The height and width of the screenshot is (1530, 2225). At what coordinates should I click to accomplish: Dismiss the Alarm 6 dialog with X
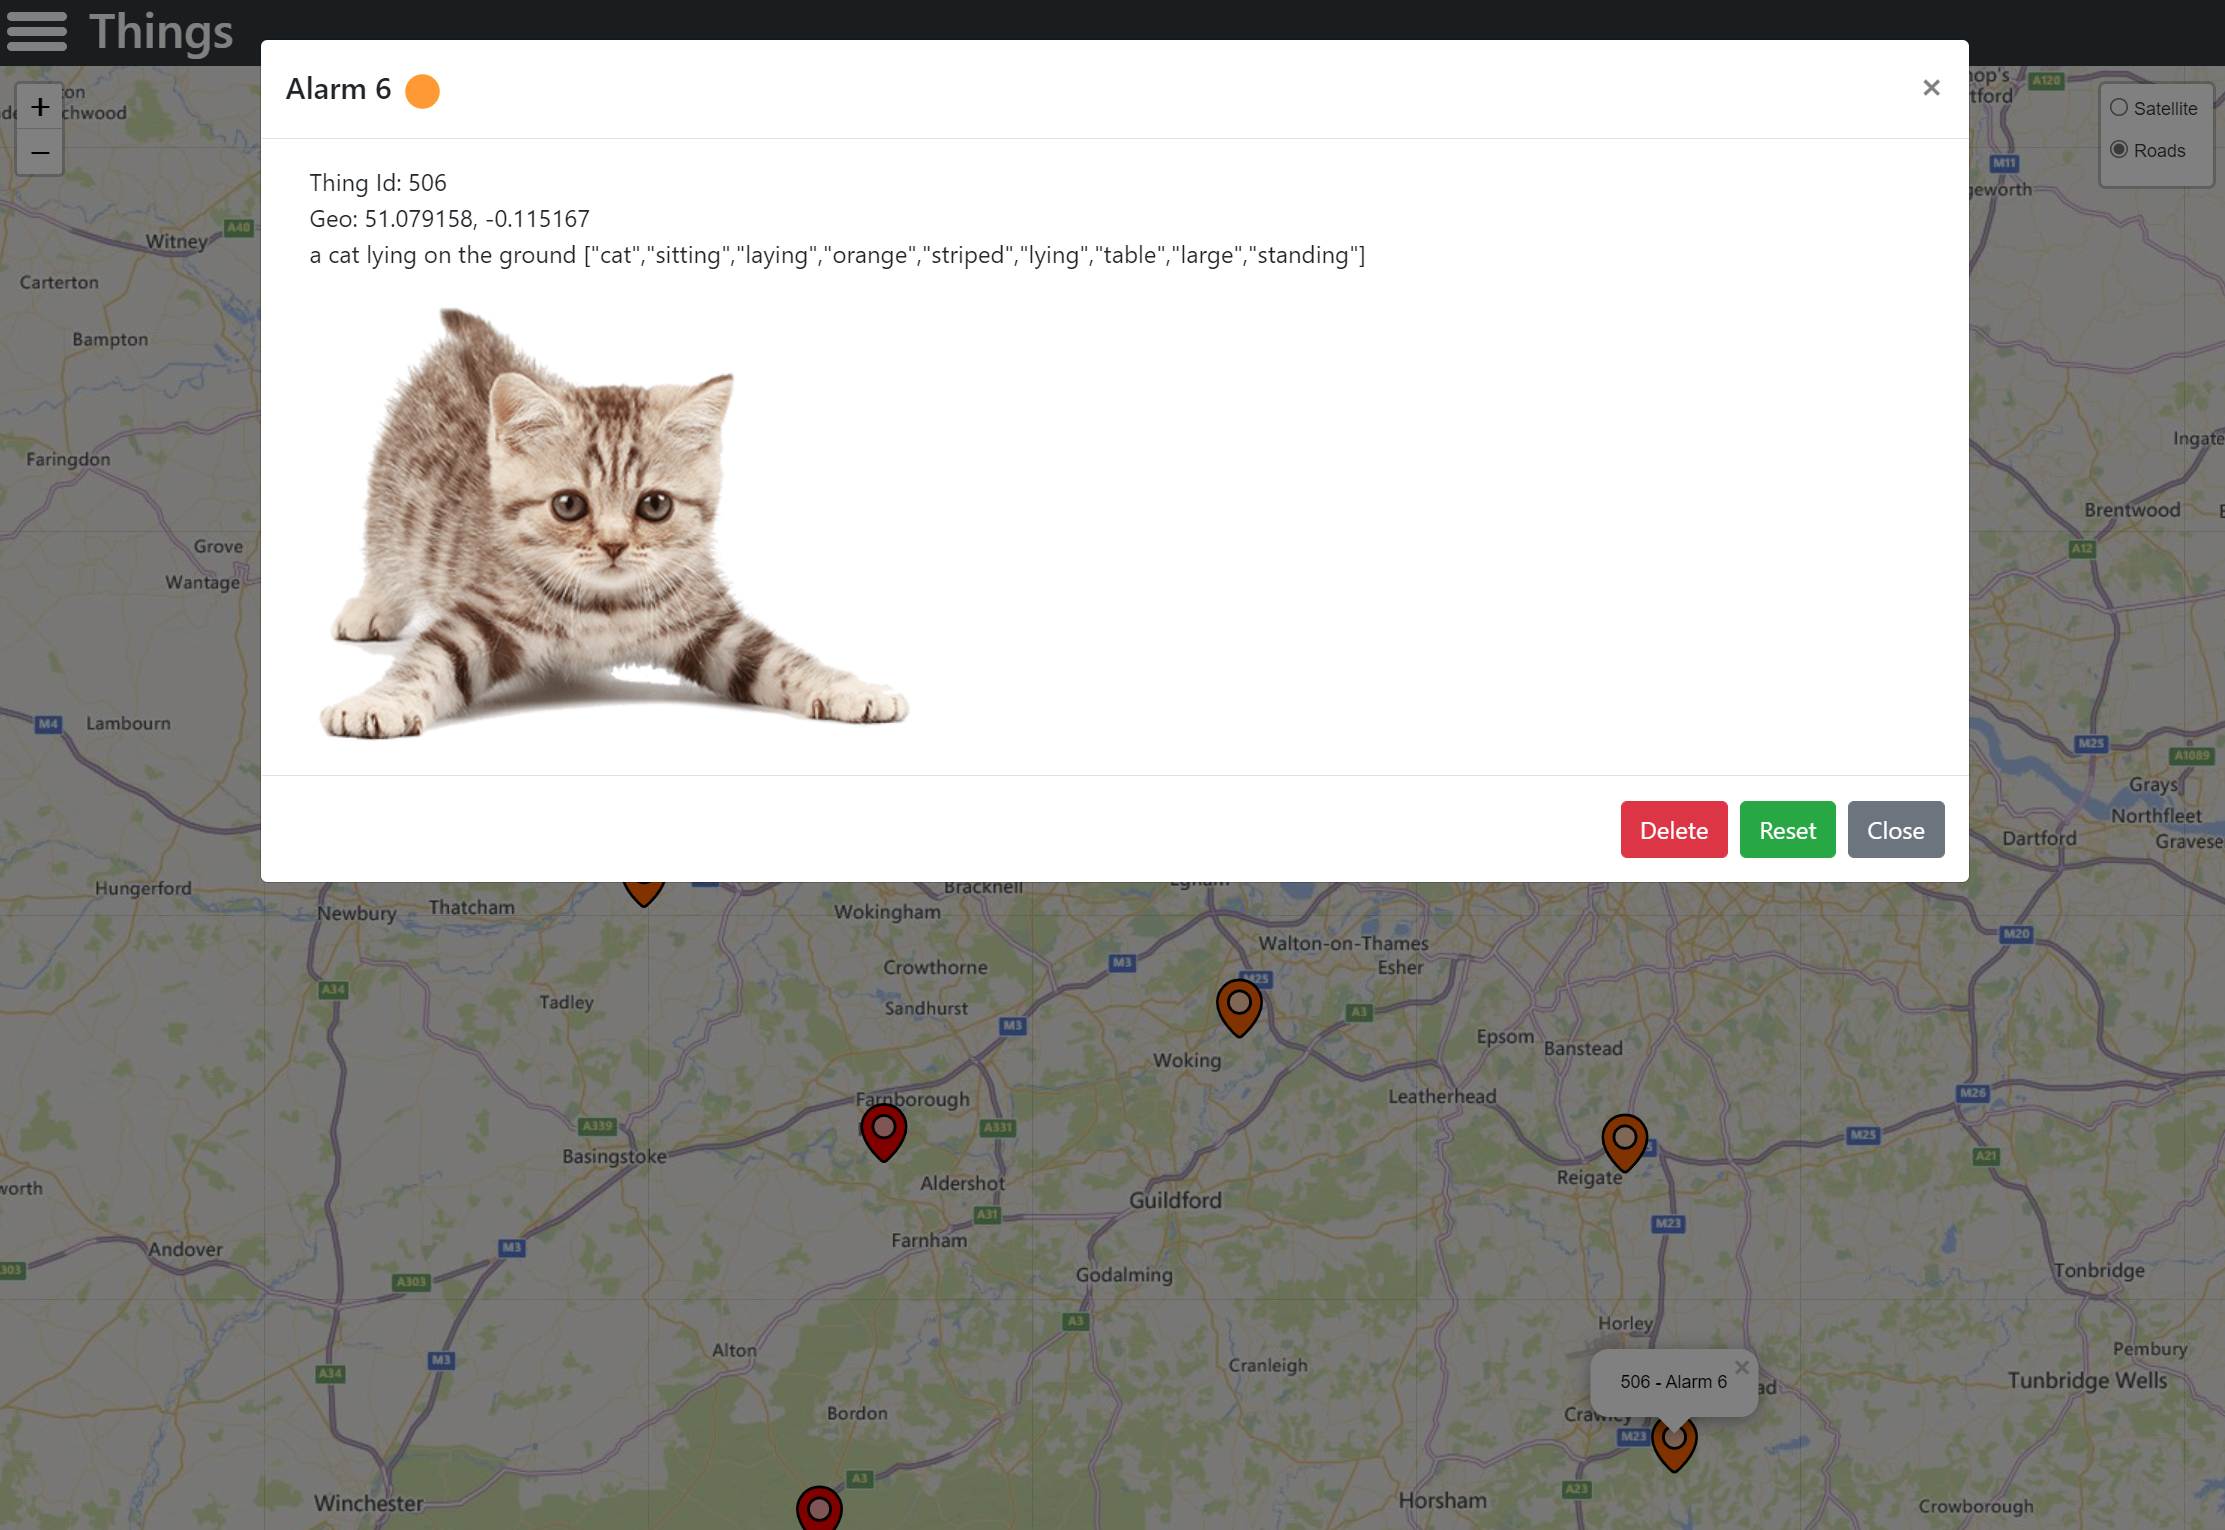click(1931, 88)
